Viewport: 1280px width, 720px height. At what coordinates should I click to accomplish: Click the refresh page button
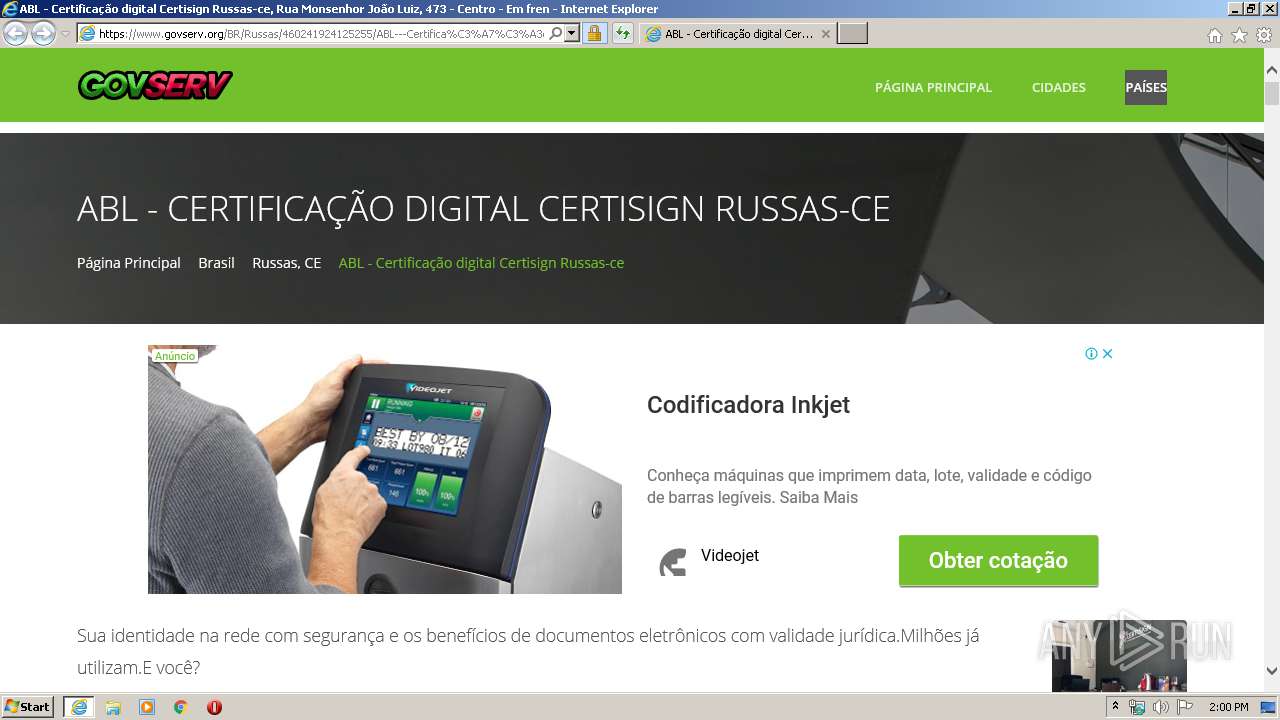click(623, 33)
